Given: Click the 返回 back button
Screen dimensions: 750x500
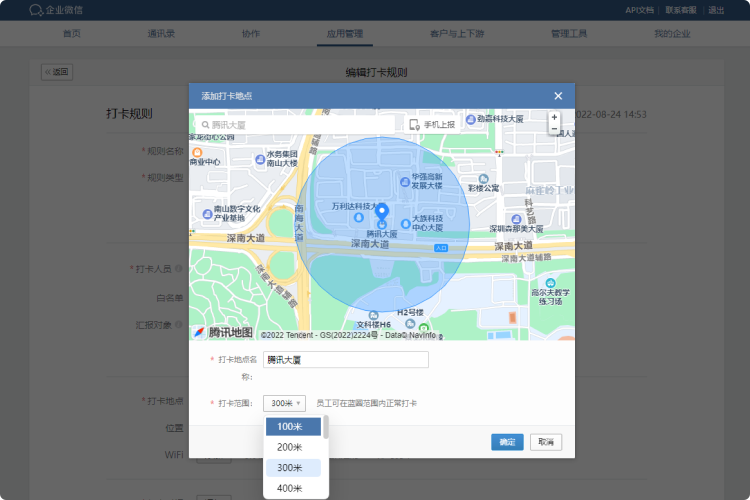Looking at the screenshot, I should [57, 72].
